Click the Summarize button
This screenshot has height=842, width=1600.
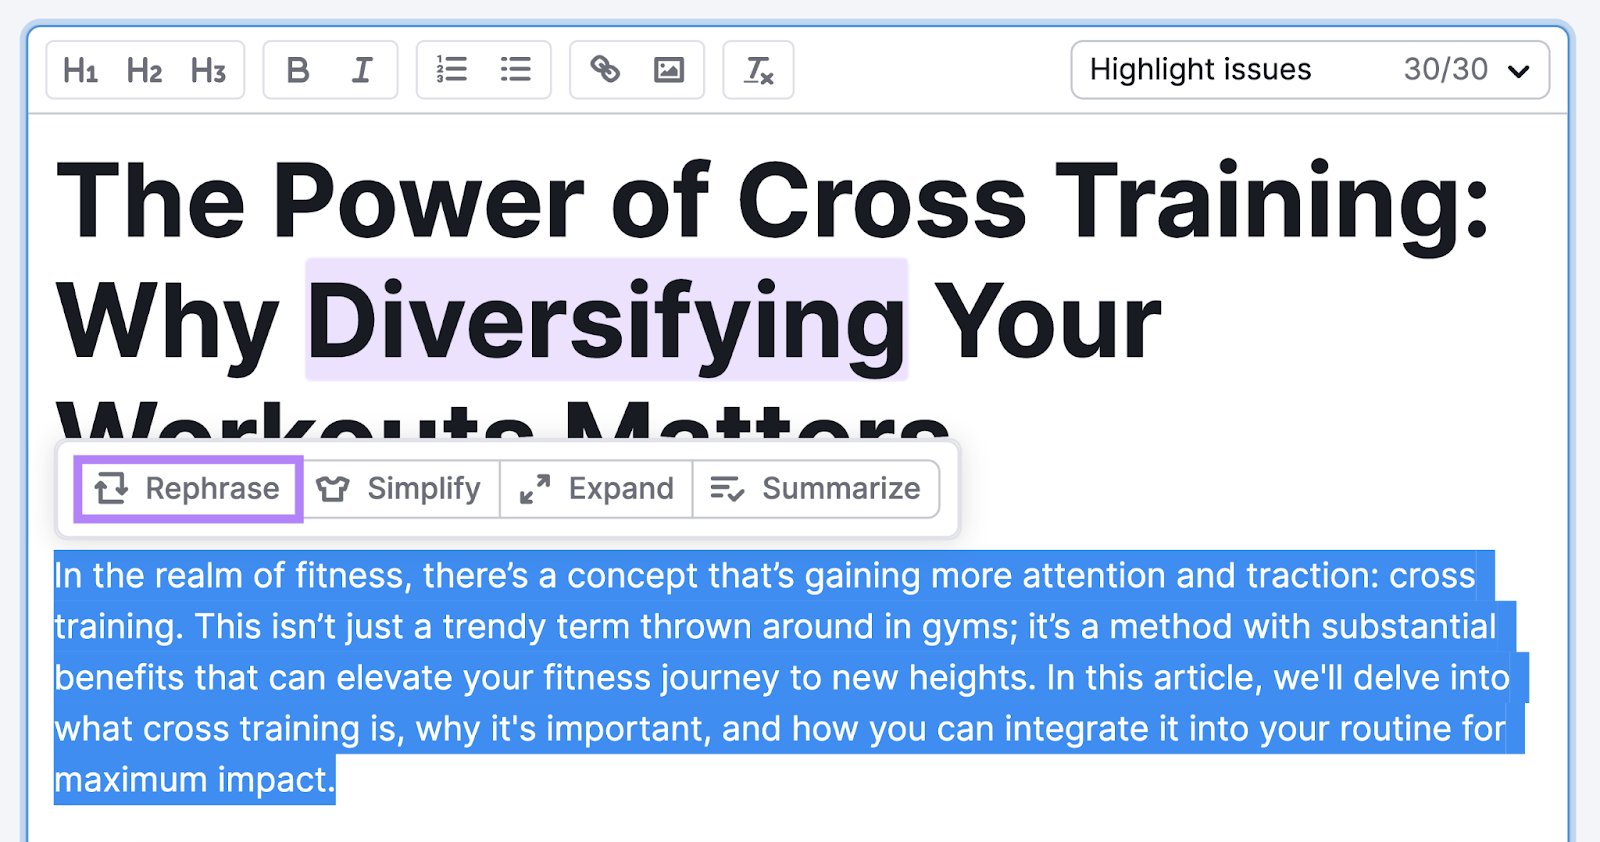[816, 489]
